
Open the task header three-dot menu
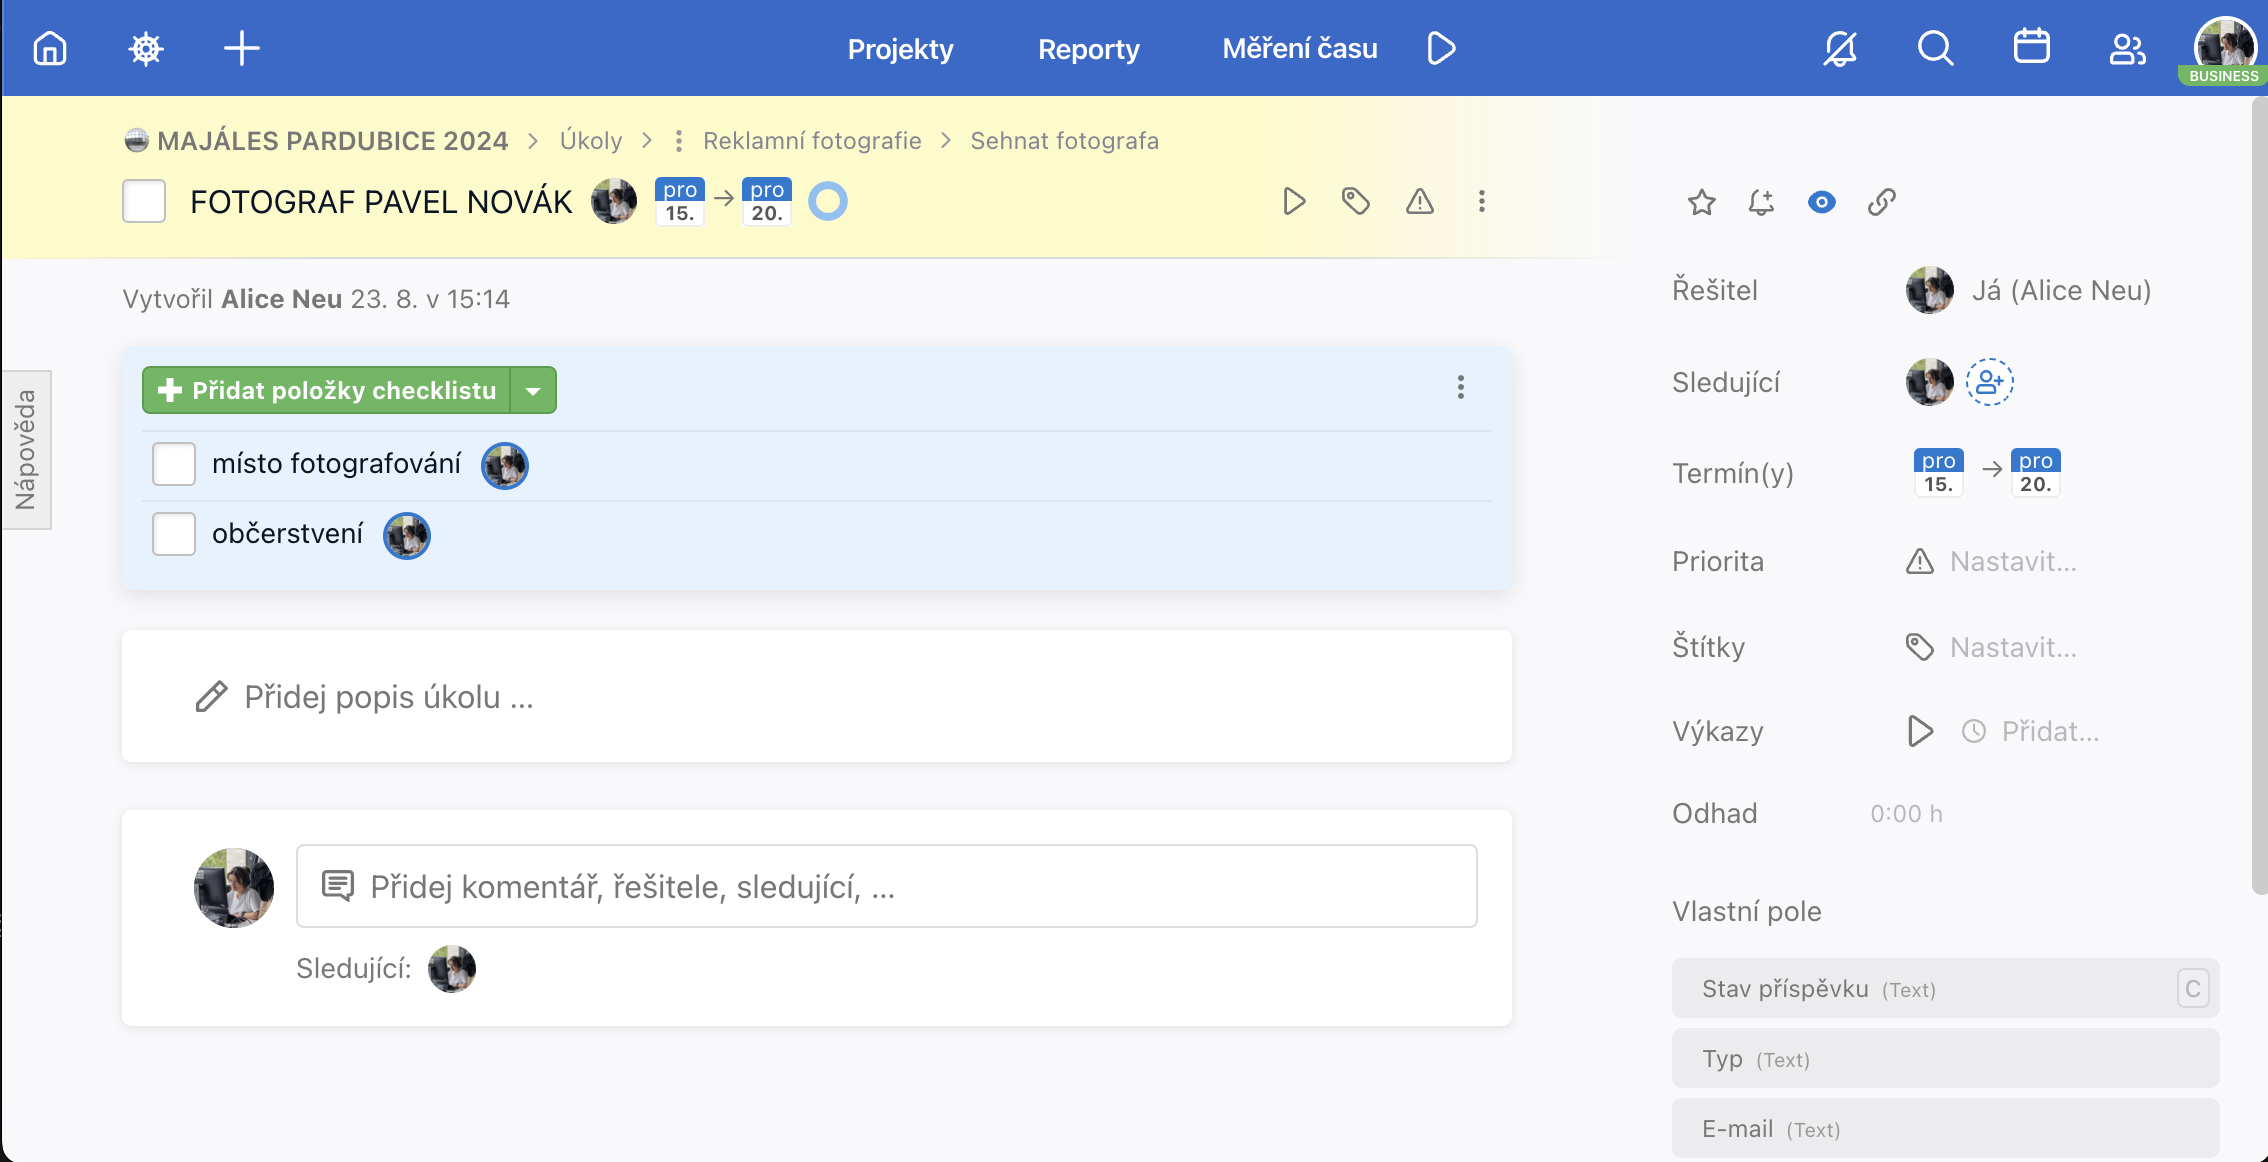pos(1482,201)
